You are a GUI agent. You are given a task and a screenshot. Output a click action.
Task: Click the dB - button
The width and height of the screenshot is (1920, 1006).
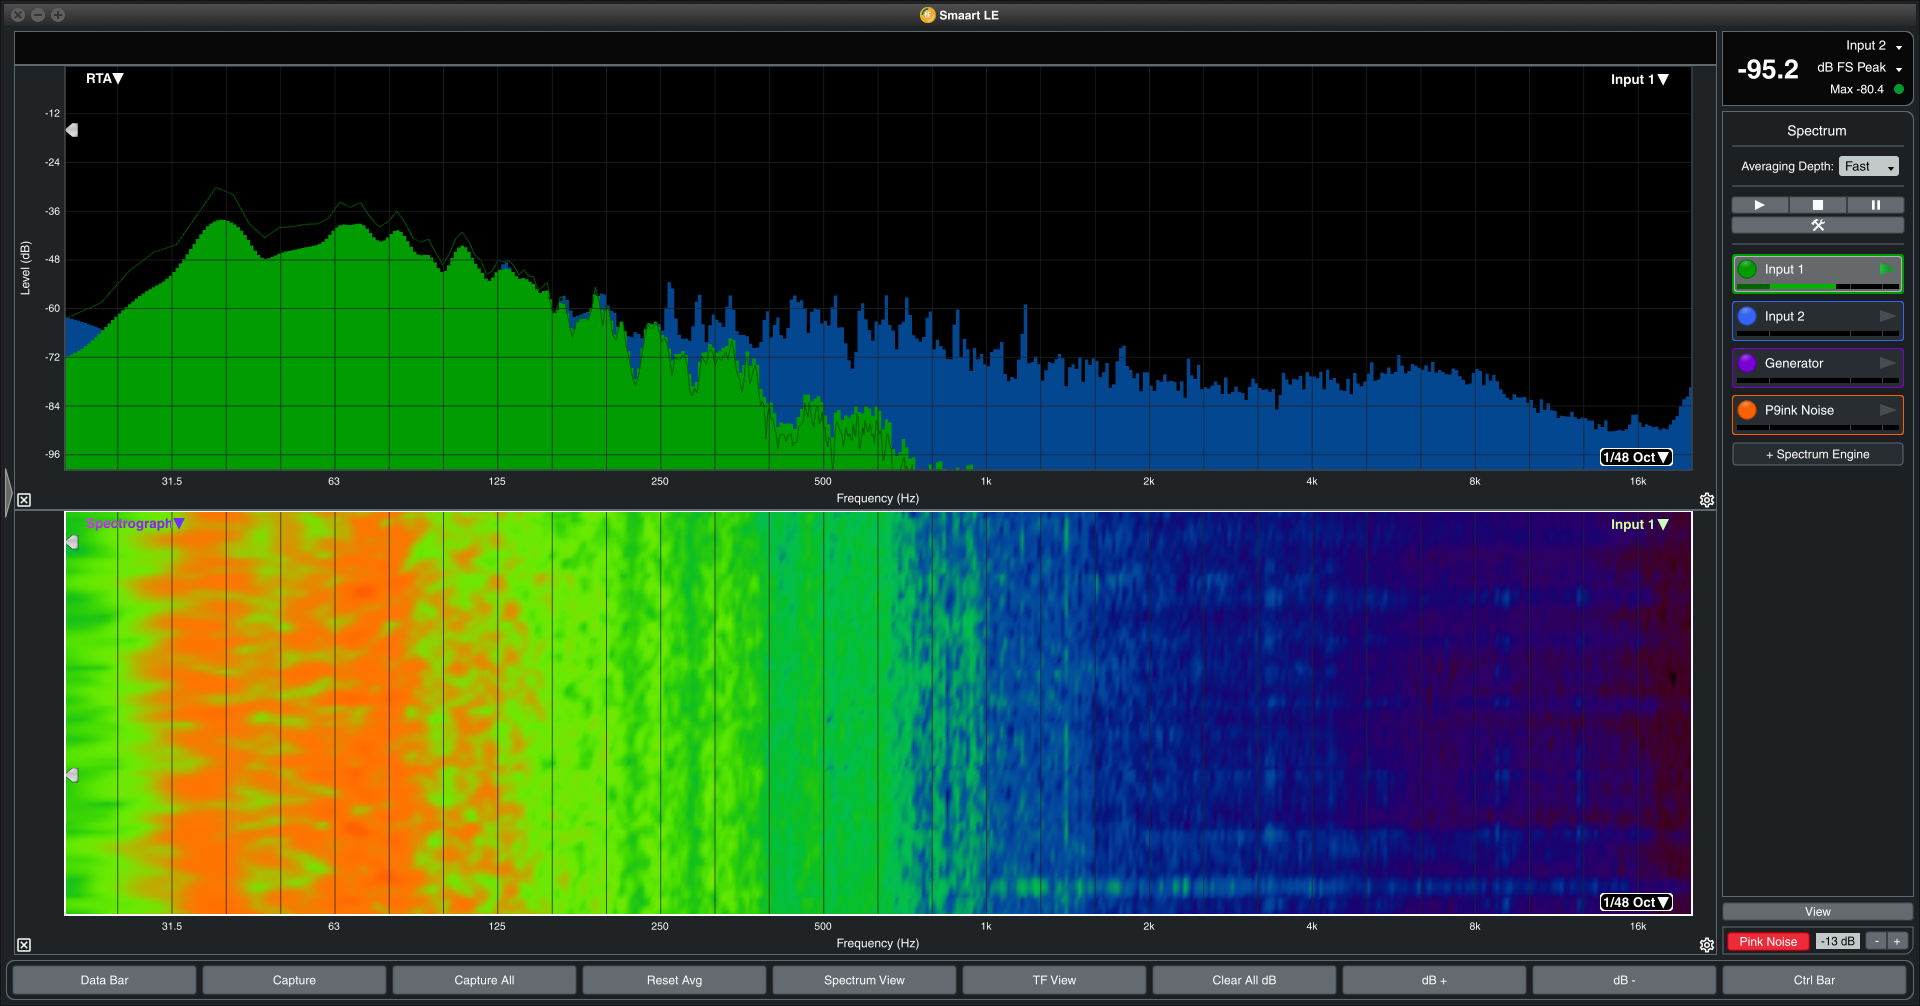coord(1624,980)
